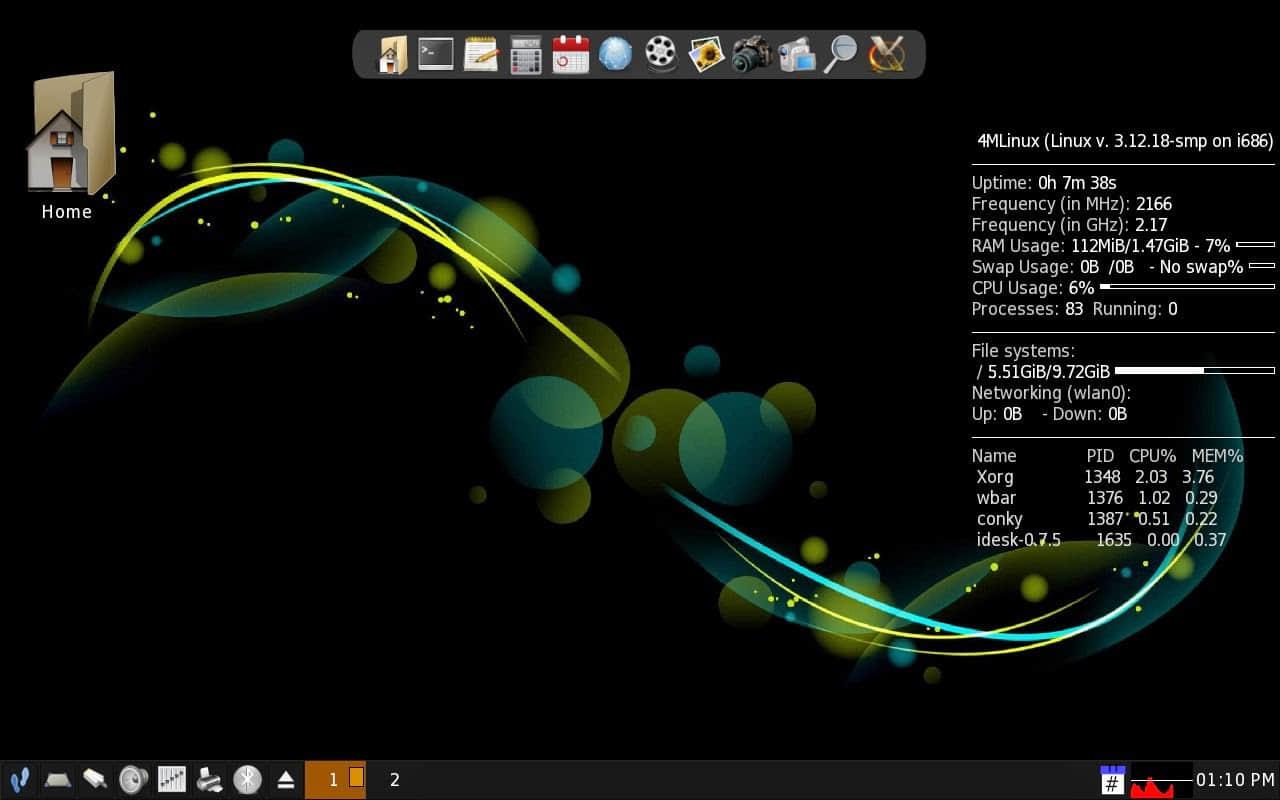Open the home folder icon in dock
Screen dimensions: 1280x800
pyautogui.click(x=392, y=54)
